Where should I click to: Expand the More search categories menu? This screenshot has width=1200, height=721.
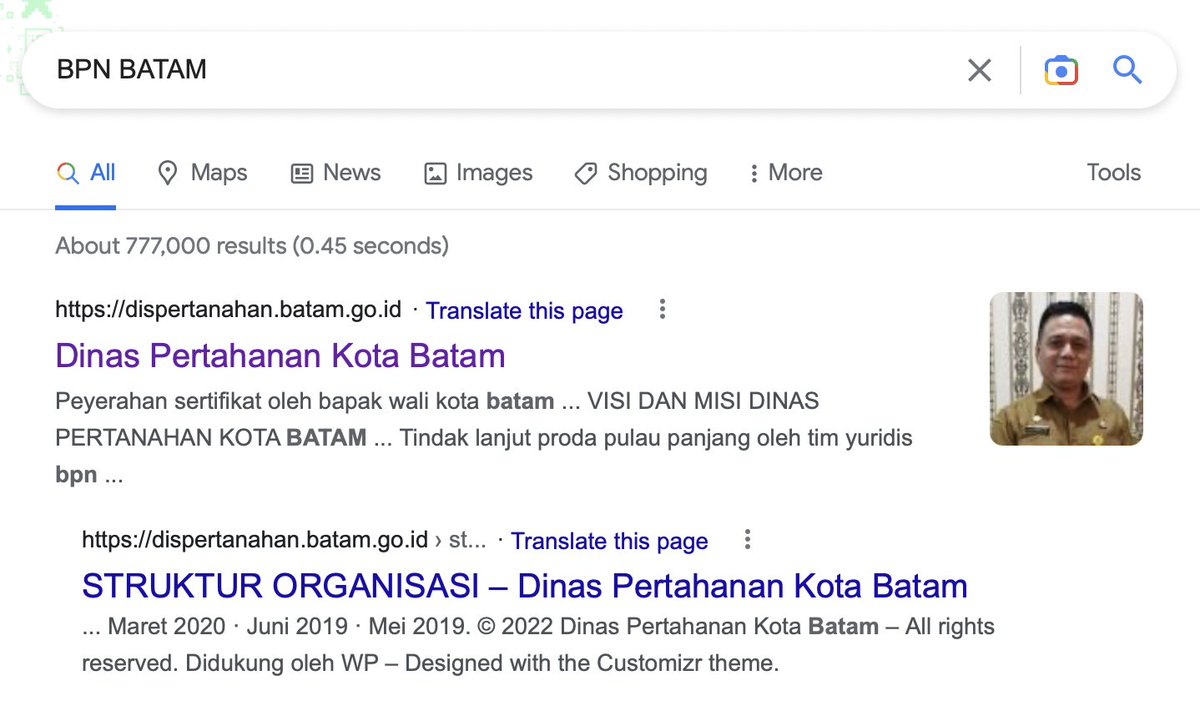(x=785, y=173)
